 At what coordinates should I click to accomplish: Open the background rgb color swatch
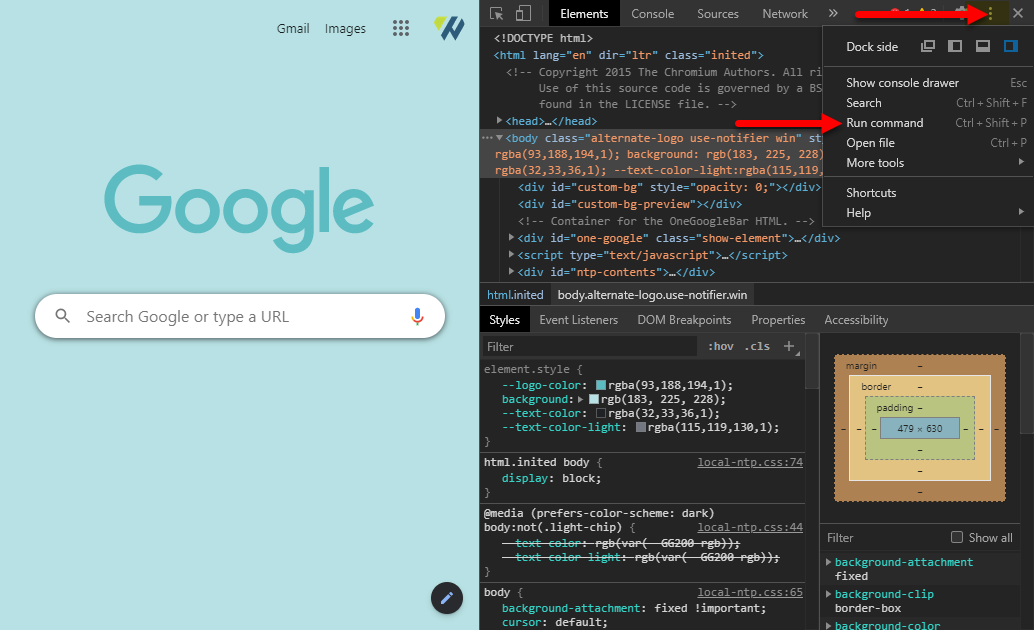(593, 399)
